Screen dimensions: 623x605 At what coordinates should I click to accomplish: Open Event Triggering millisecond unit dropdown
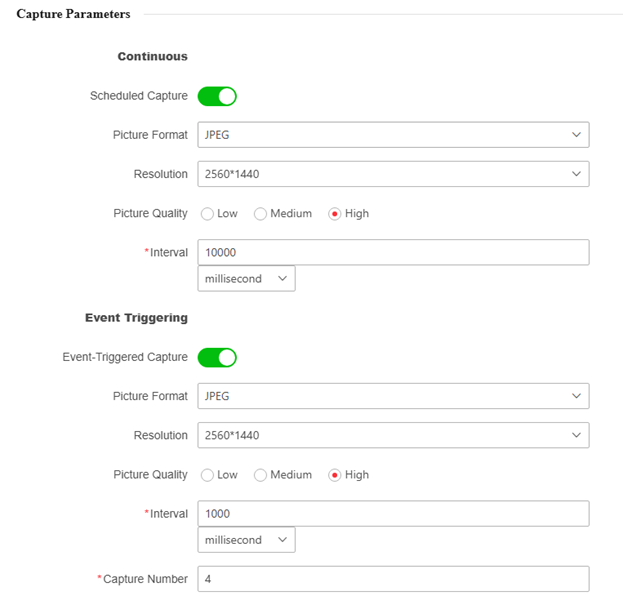coord(246,540)
